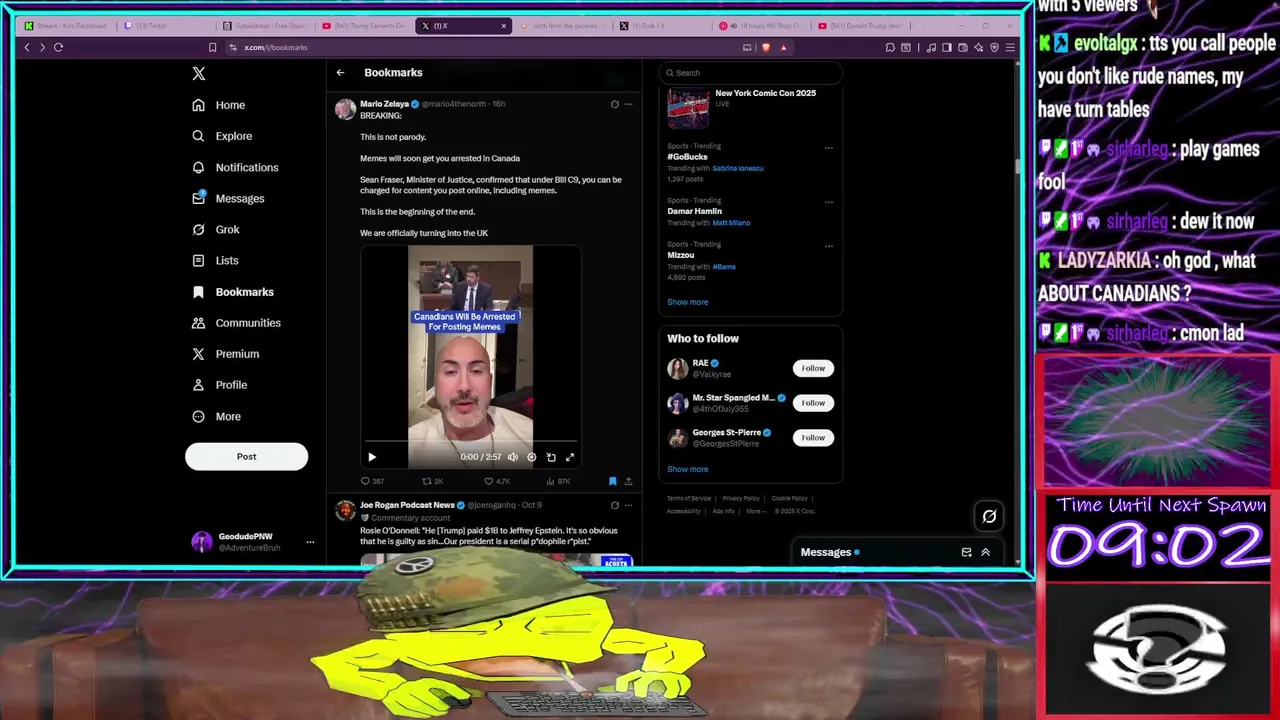Image resolution: width=1280 pixels, height=720 pixels.
Task: Open more options for Mizzou trend
Action: (828, 246)
